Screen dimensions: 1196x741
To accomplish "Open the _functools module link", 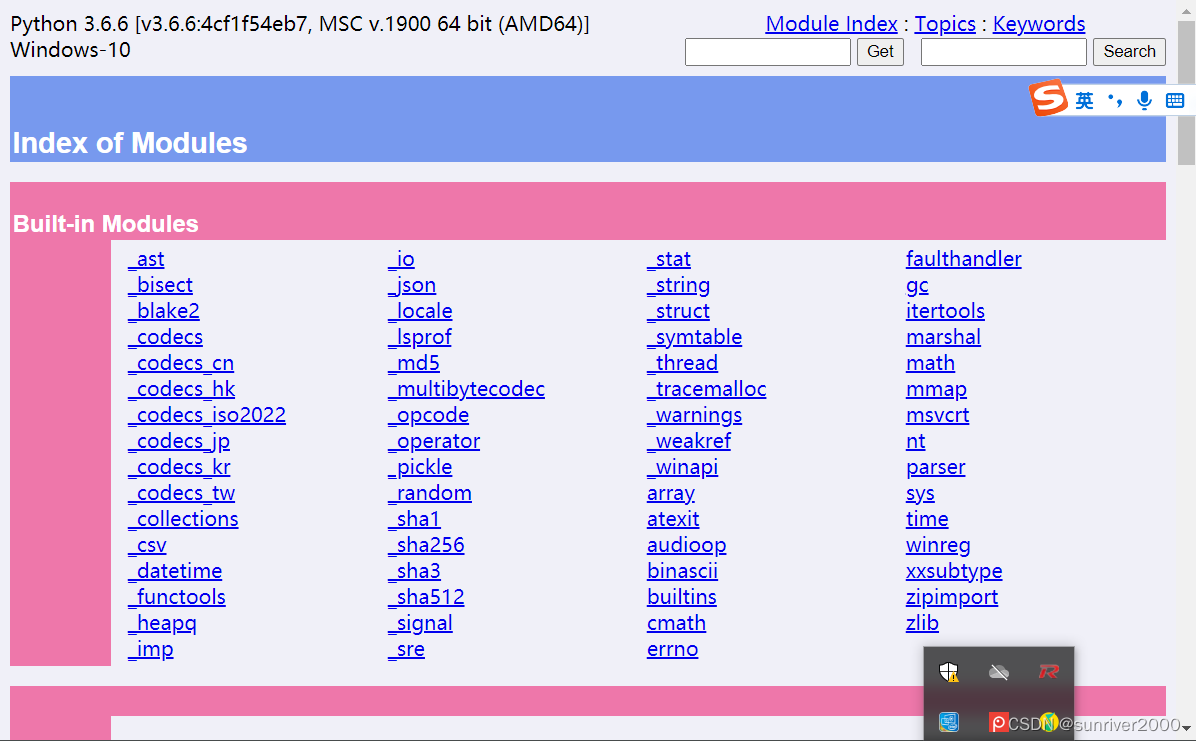I will coord(176,597).
